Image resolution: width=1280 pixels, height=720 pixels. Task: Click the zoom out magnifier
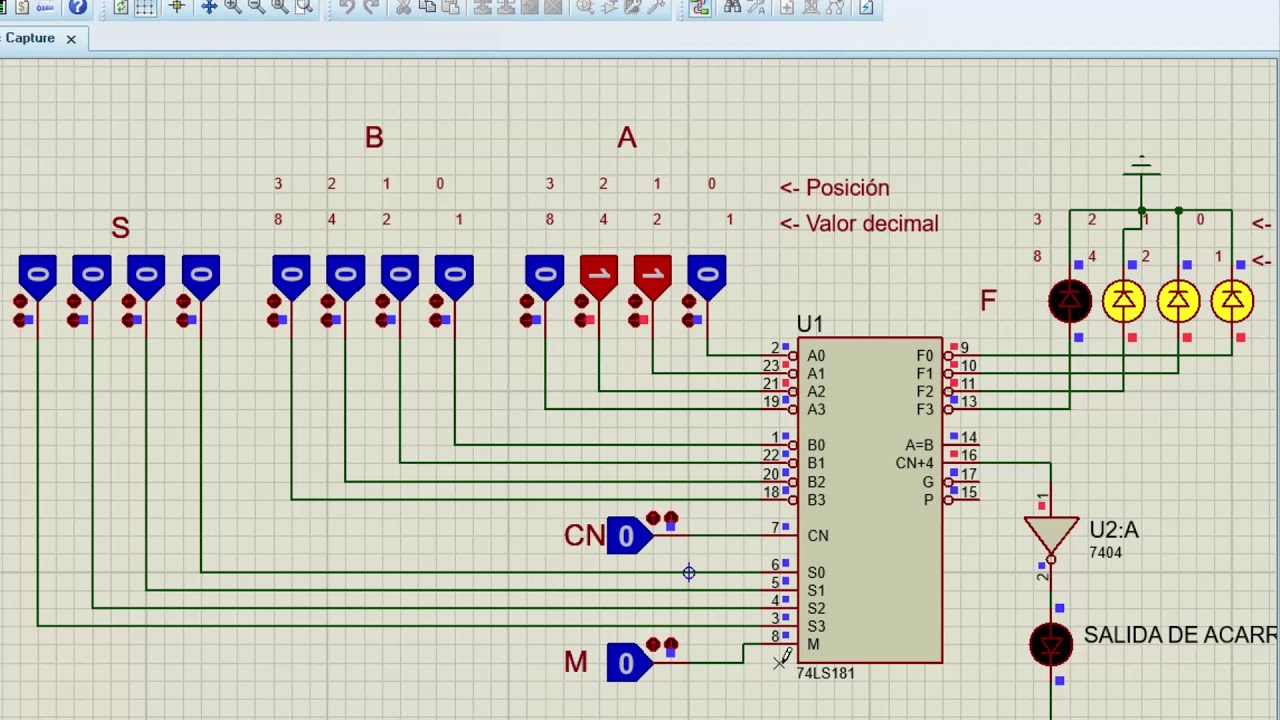coord(256,7)
